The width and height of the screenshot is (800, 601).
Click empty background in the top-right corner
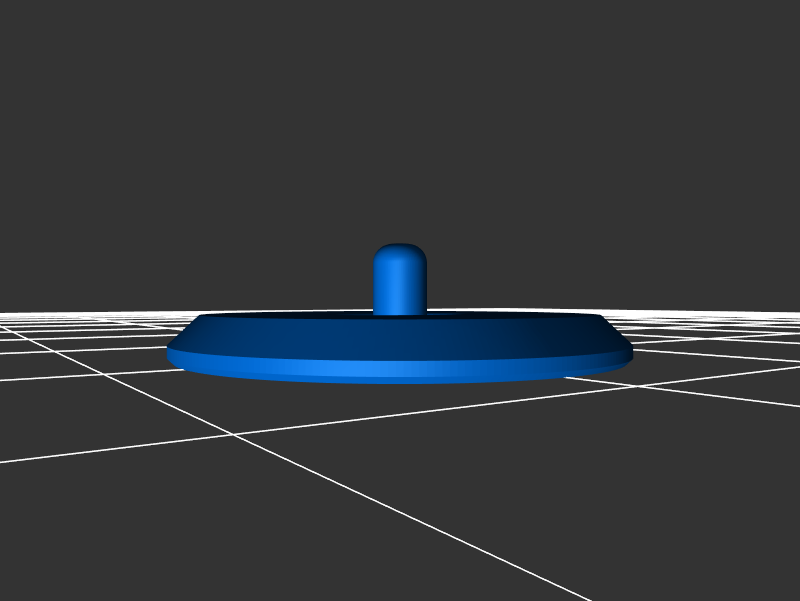(x=750, y=50)
